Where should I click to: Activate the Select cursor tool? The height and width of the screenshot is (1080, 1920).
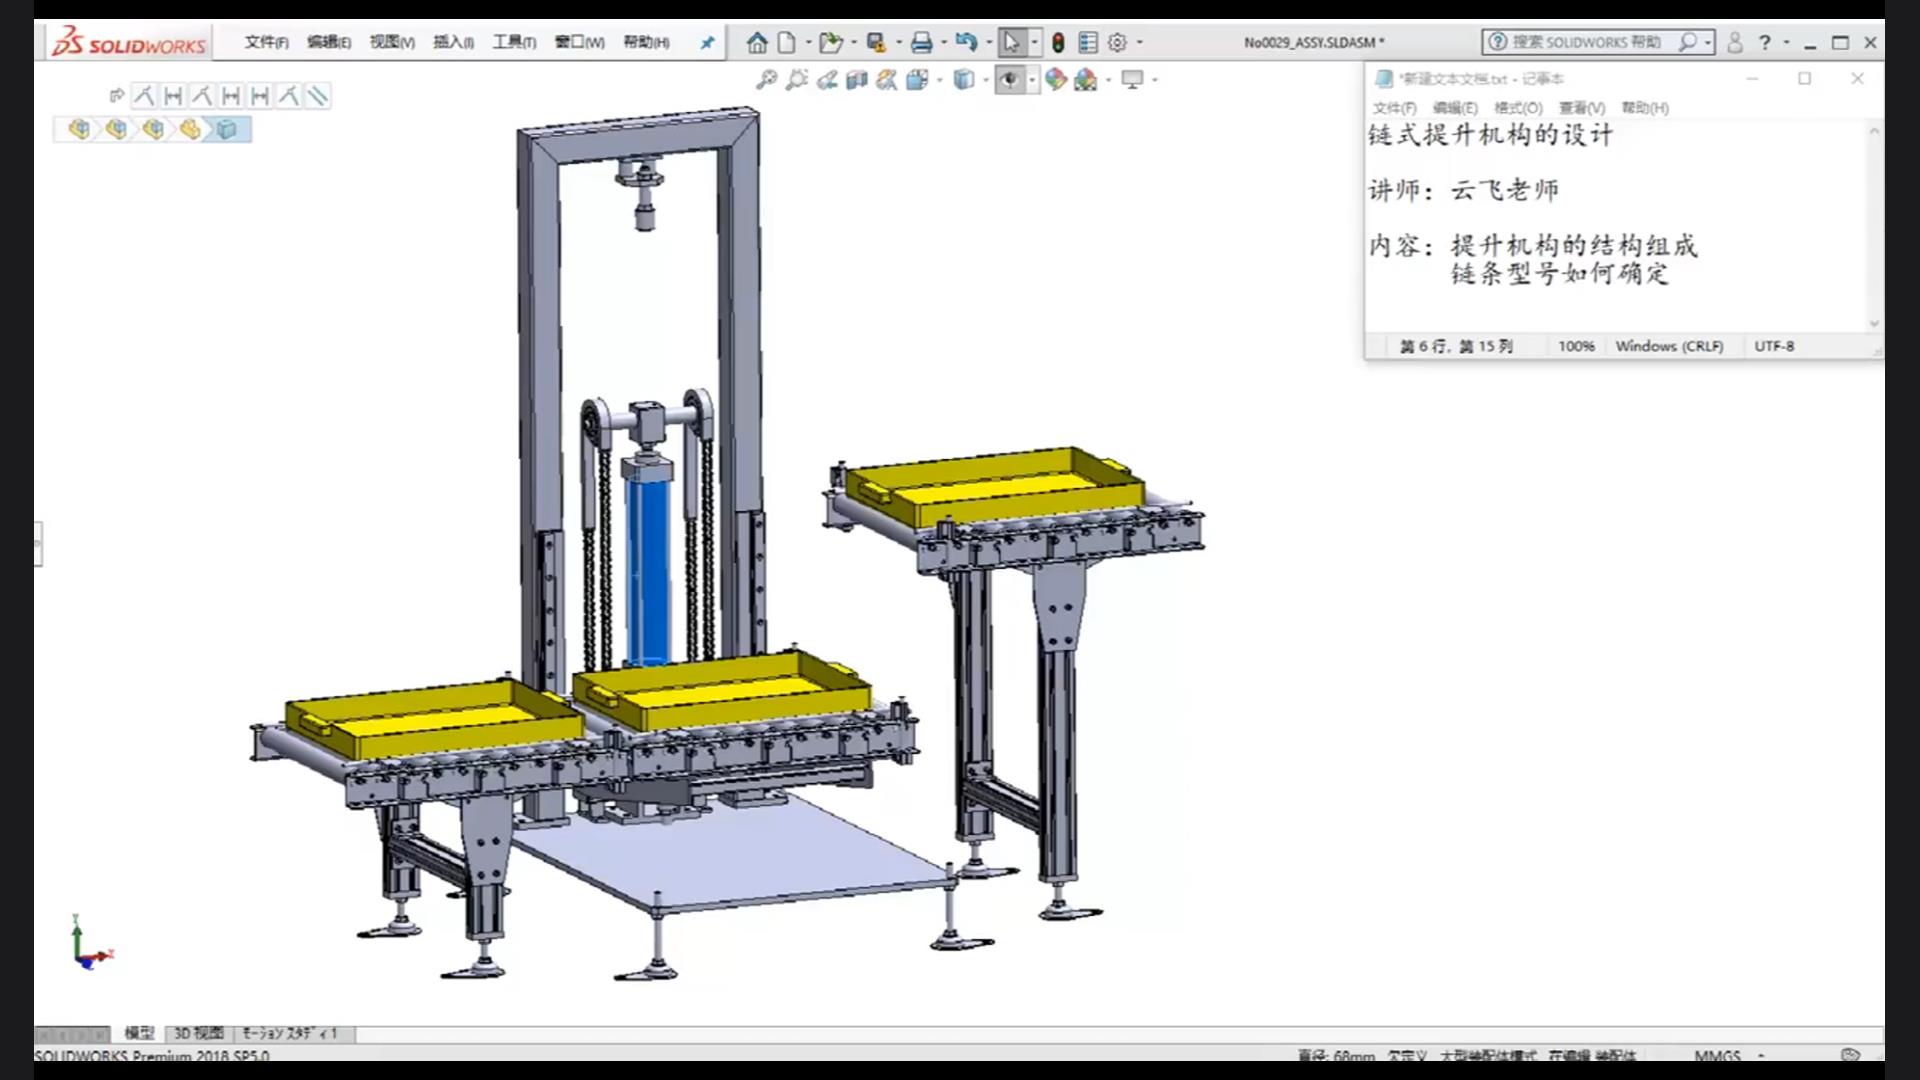tap(1011, 42)
